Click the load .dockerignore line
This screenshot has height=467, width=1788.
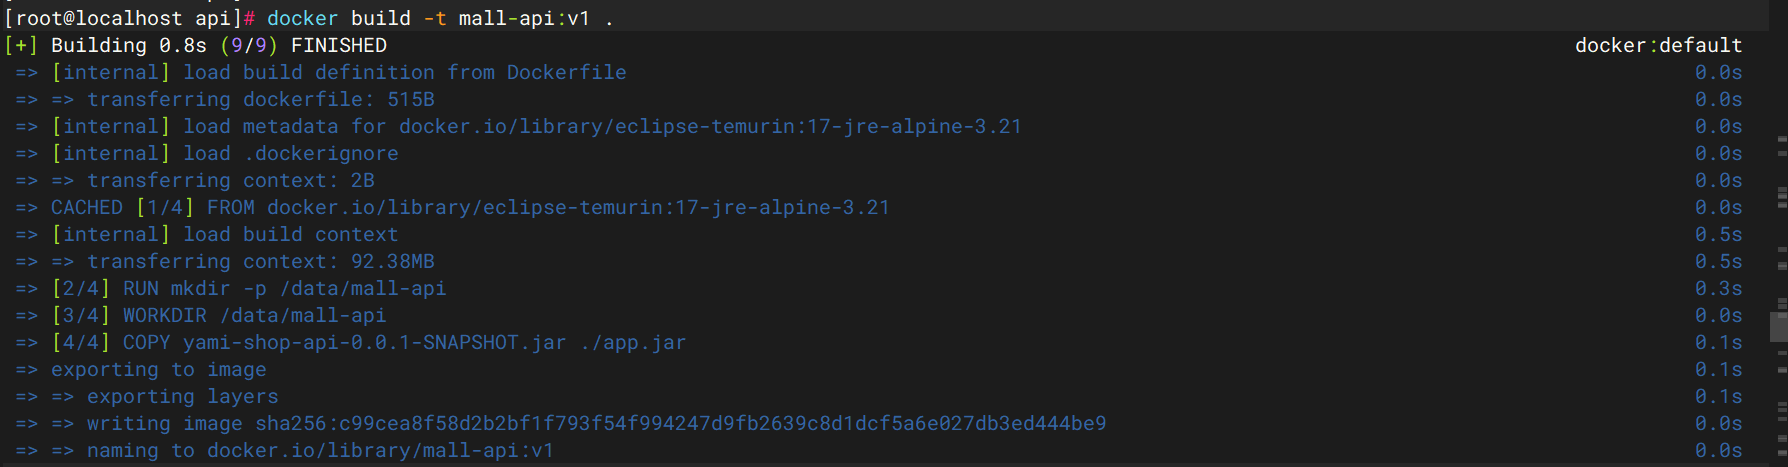225,153
